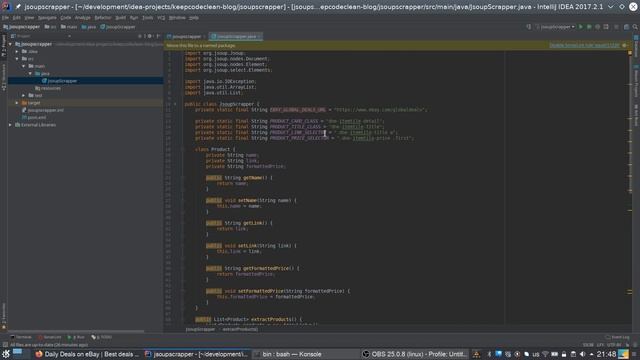Click the inspection indicator square atop editor scrollbar
640x360 pixels.
(x=630, y=53)
